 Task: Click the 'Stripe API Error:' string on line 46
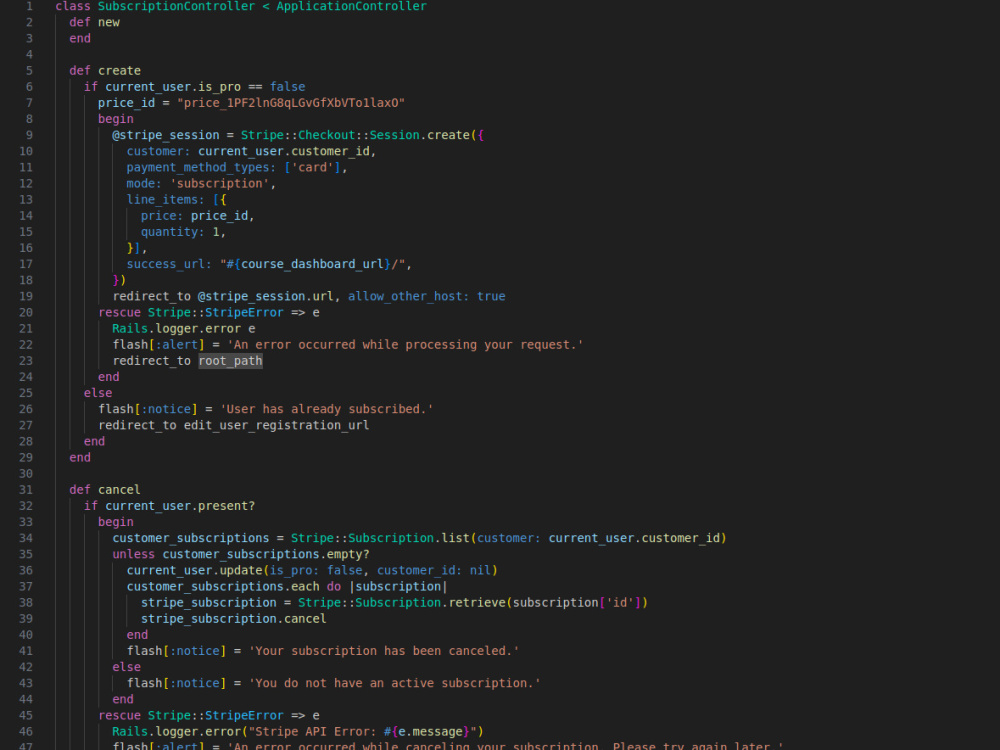312,732
